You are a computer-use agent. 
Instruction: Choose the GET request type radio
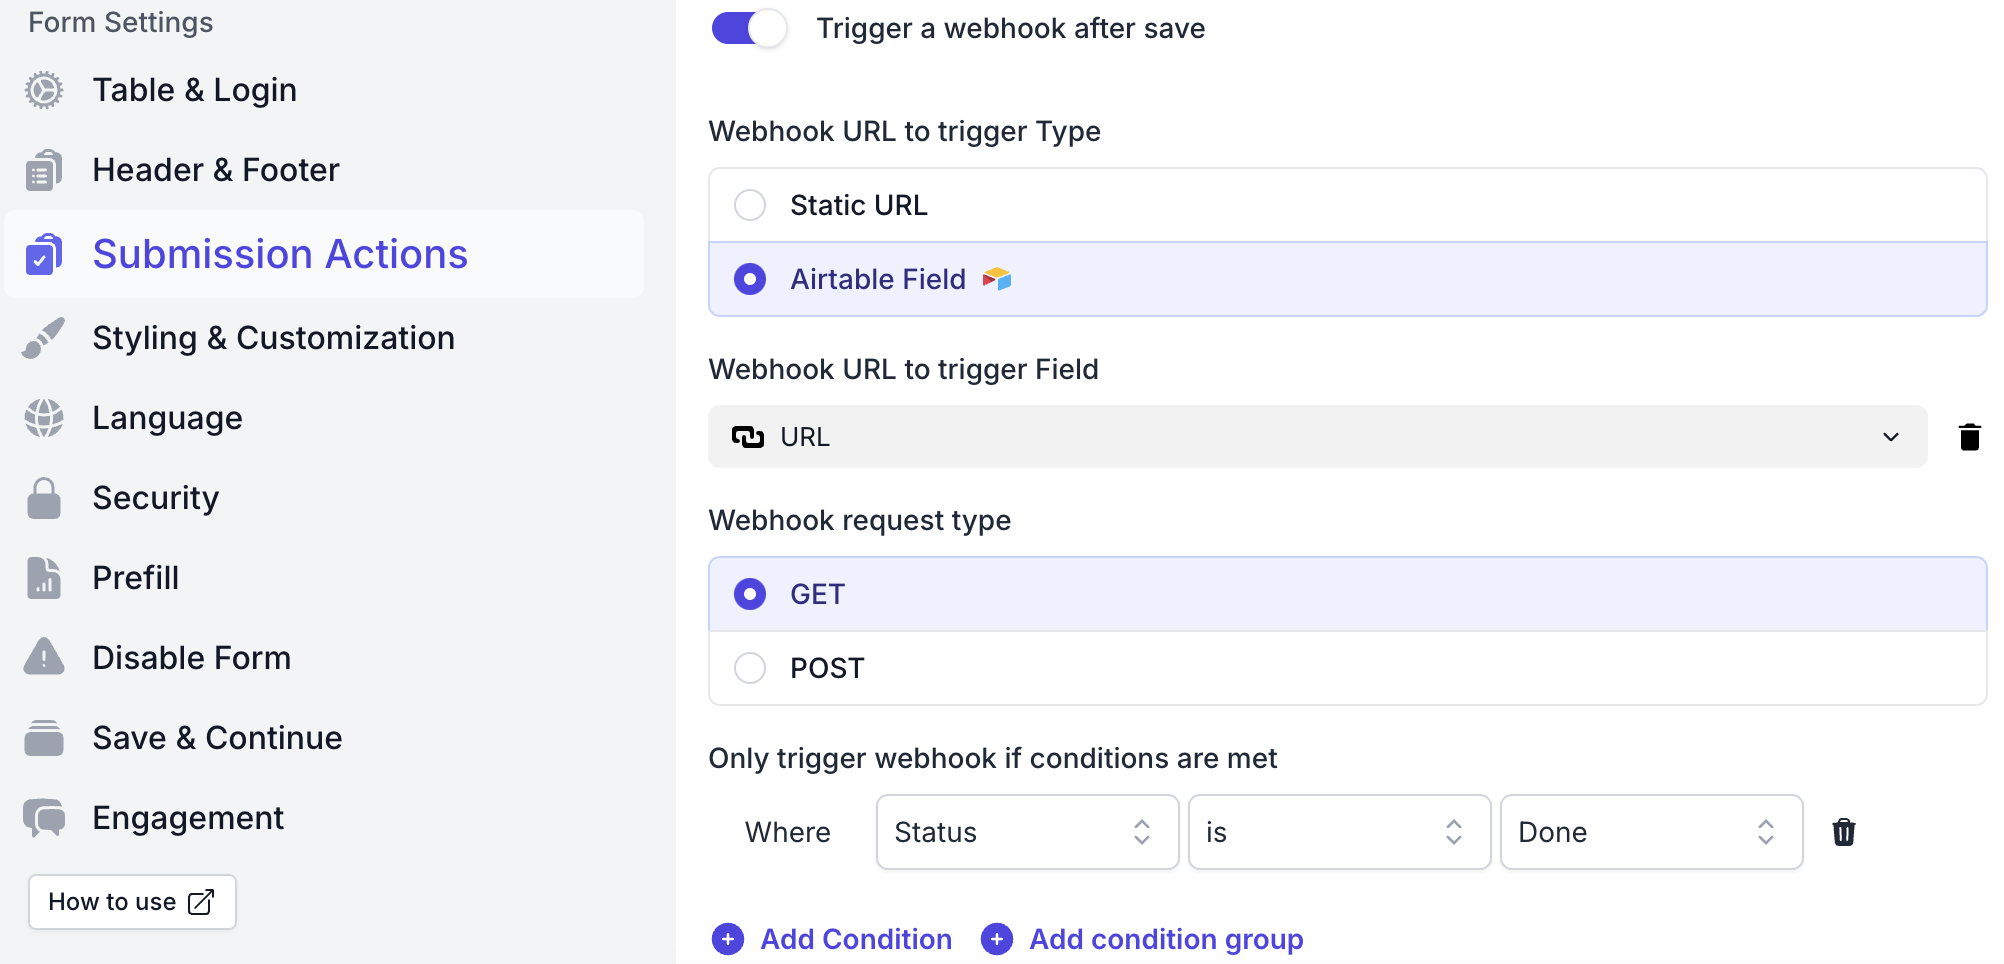(750, 594)
